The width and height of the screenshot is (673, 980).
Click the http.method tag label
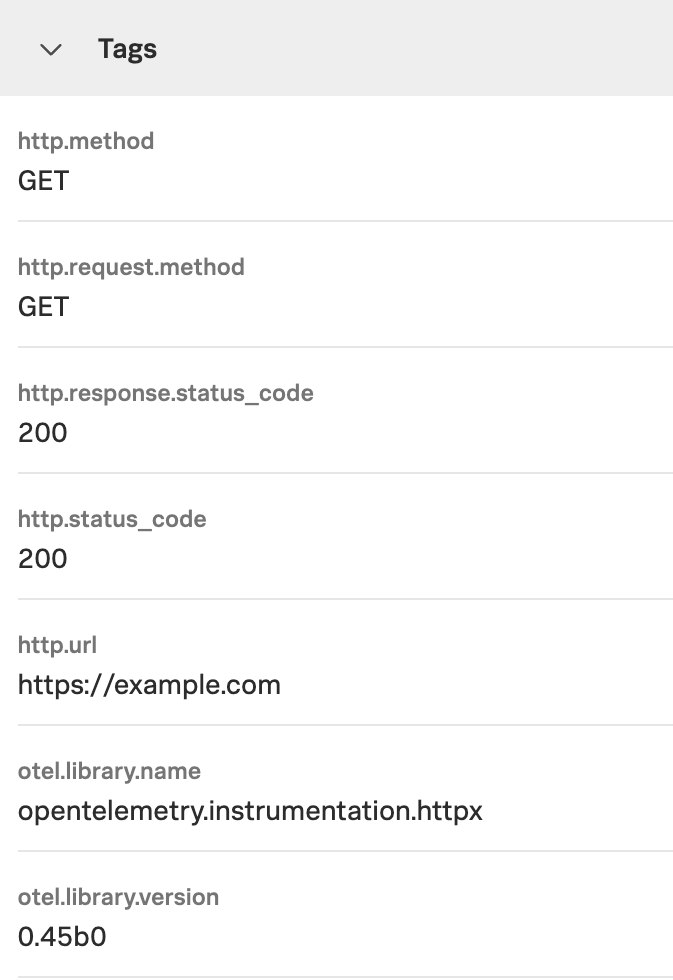(x=86, y=141)
